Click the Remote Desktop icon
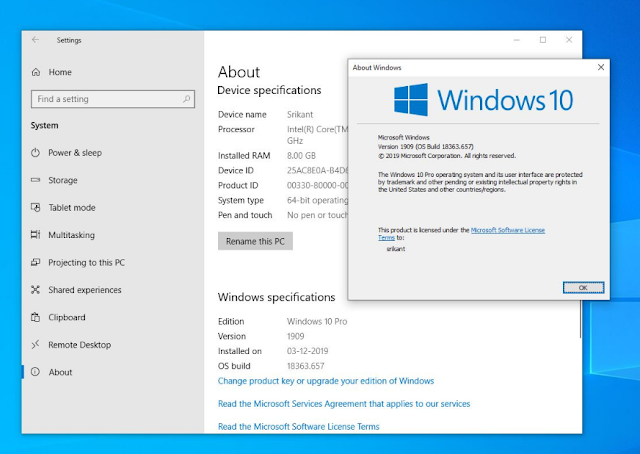Viewport: 640px width, 454px height. click(36, 345)
